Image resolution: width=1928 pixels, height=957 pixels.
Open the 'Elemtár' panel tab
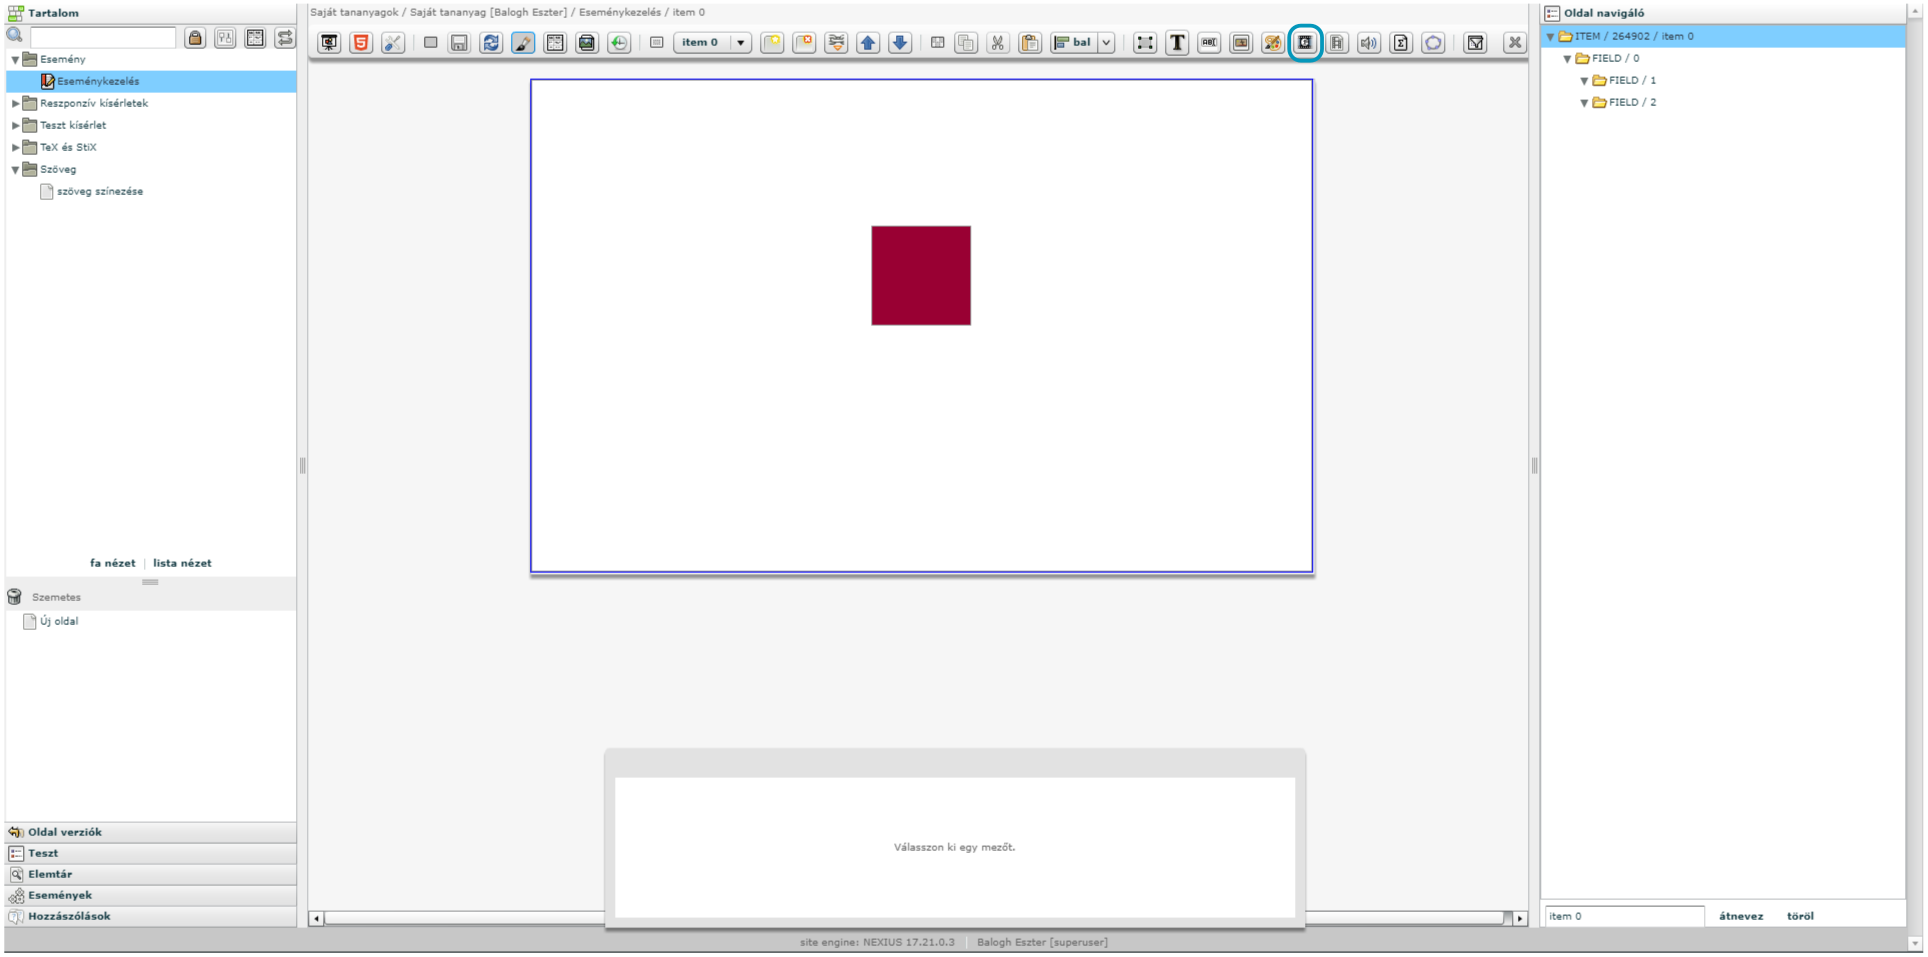coord(50,874)
